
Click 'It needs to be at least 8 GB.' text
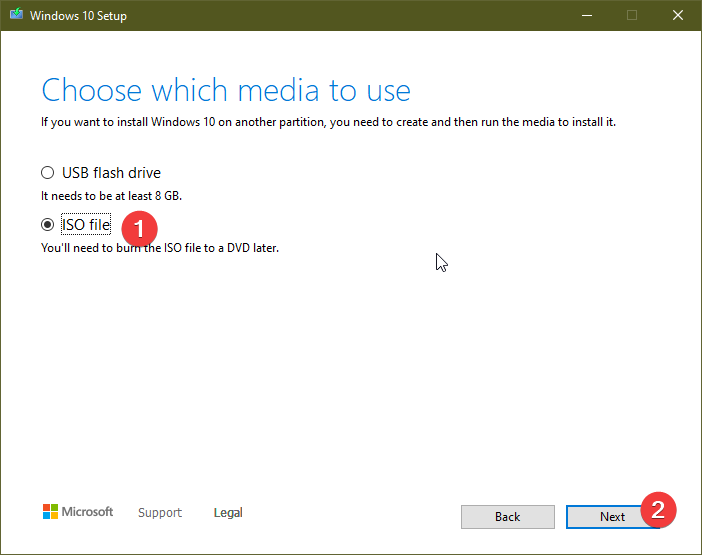(x=111, y=196)
